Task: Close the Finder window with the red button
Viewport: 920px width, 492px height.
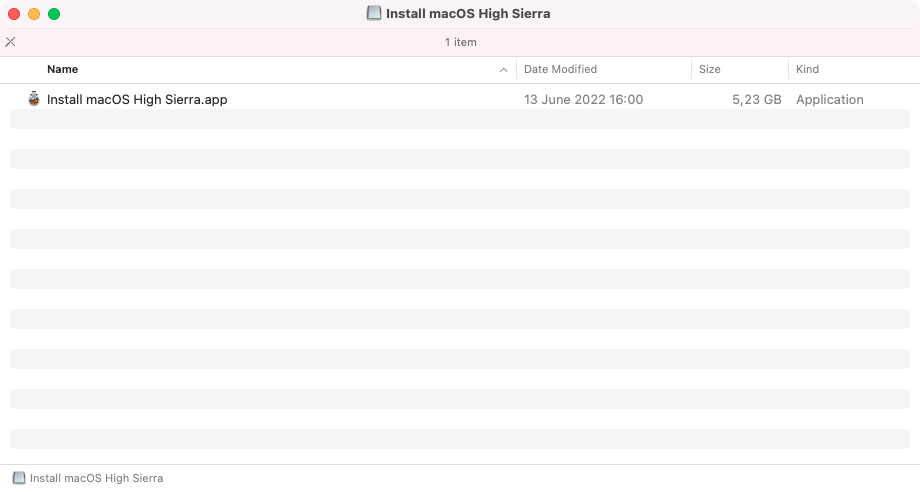Action: [14, 14]
